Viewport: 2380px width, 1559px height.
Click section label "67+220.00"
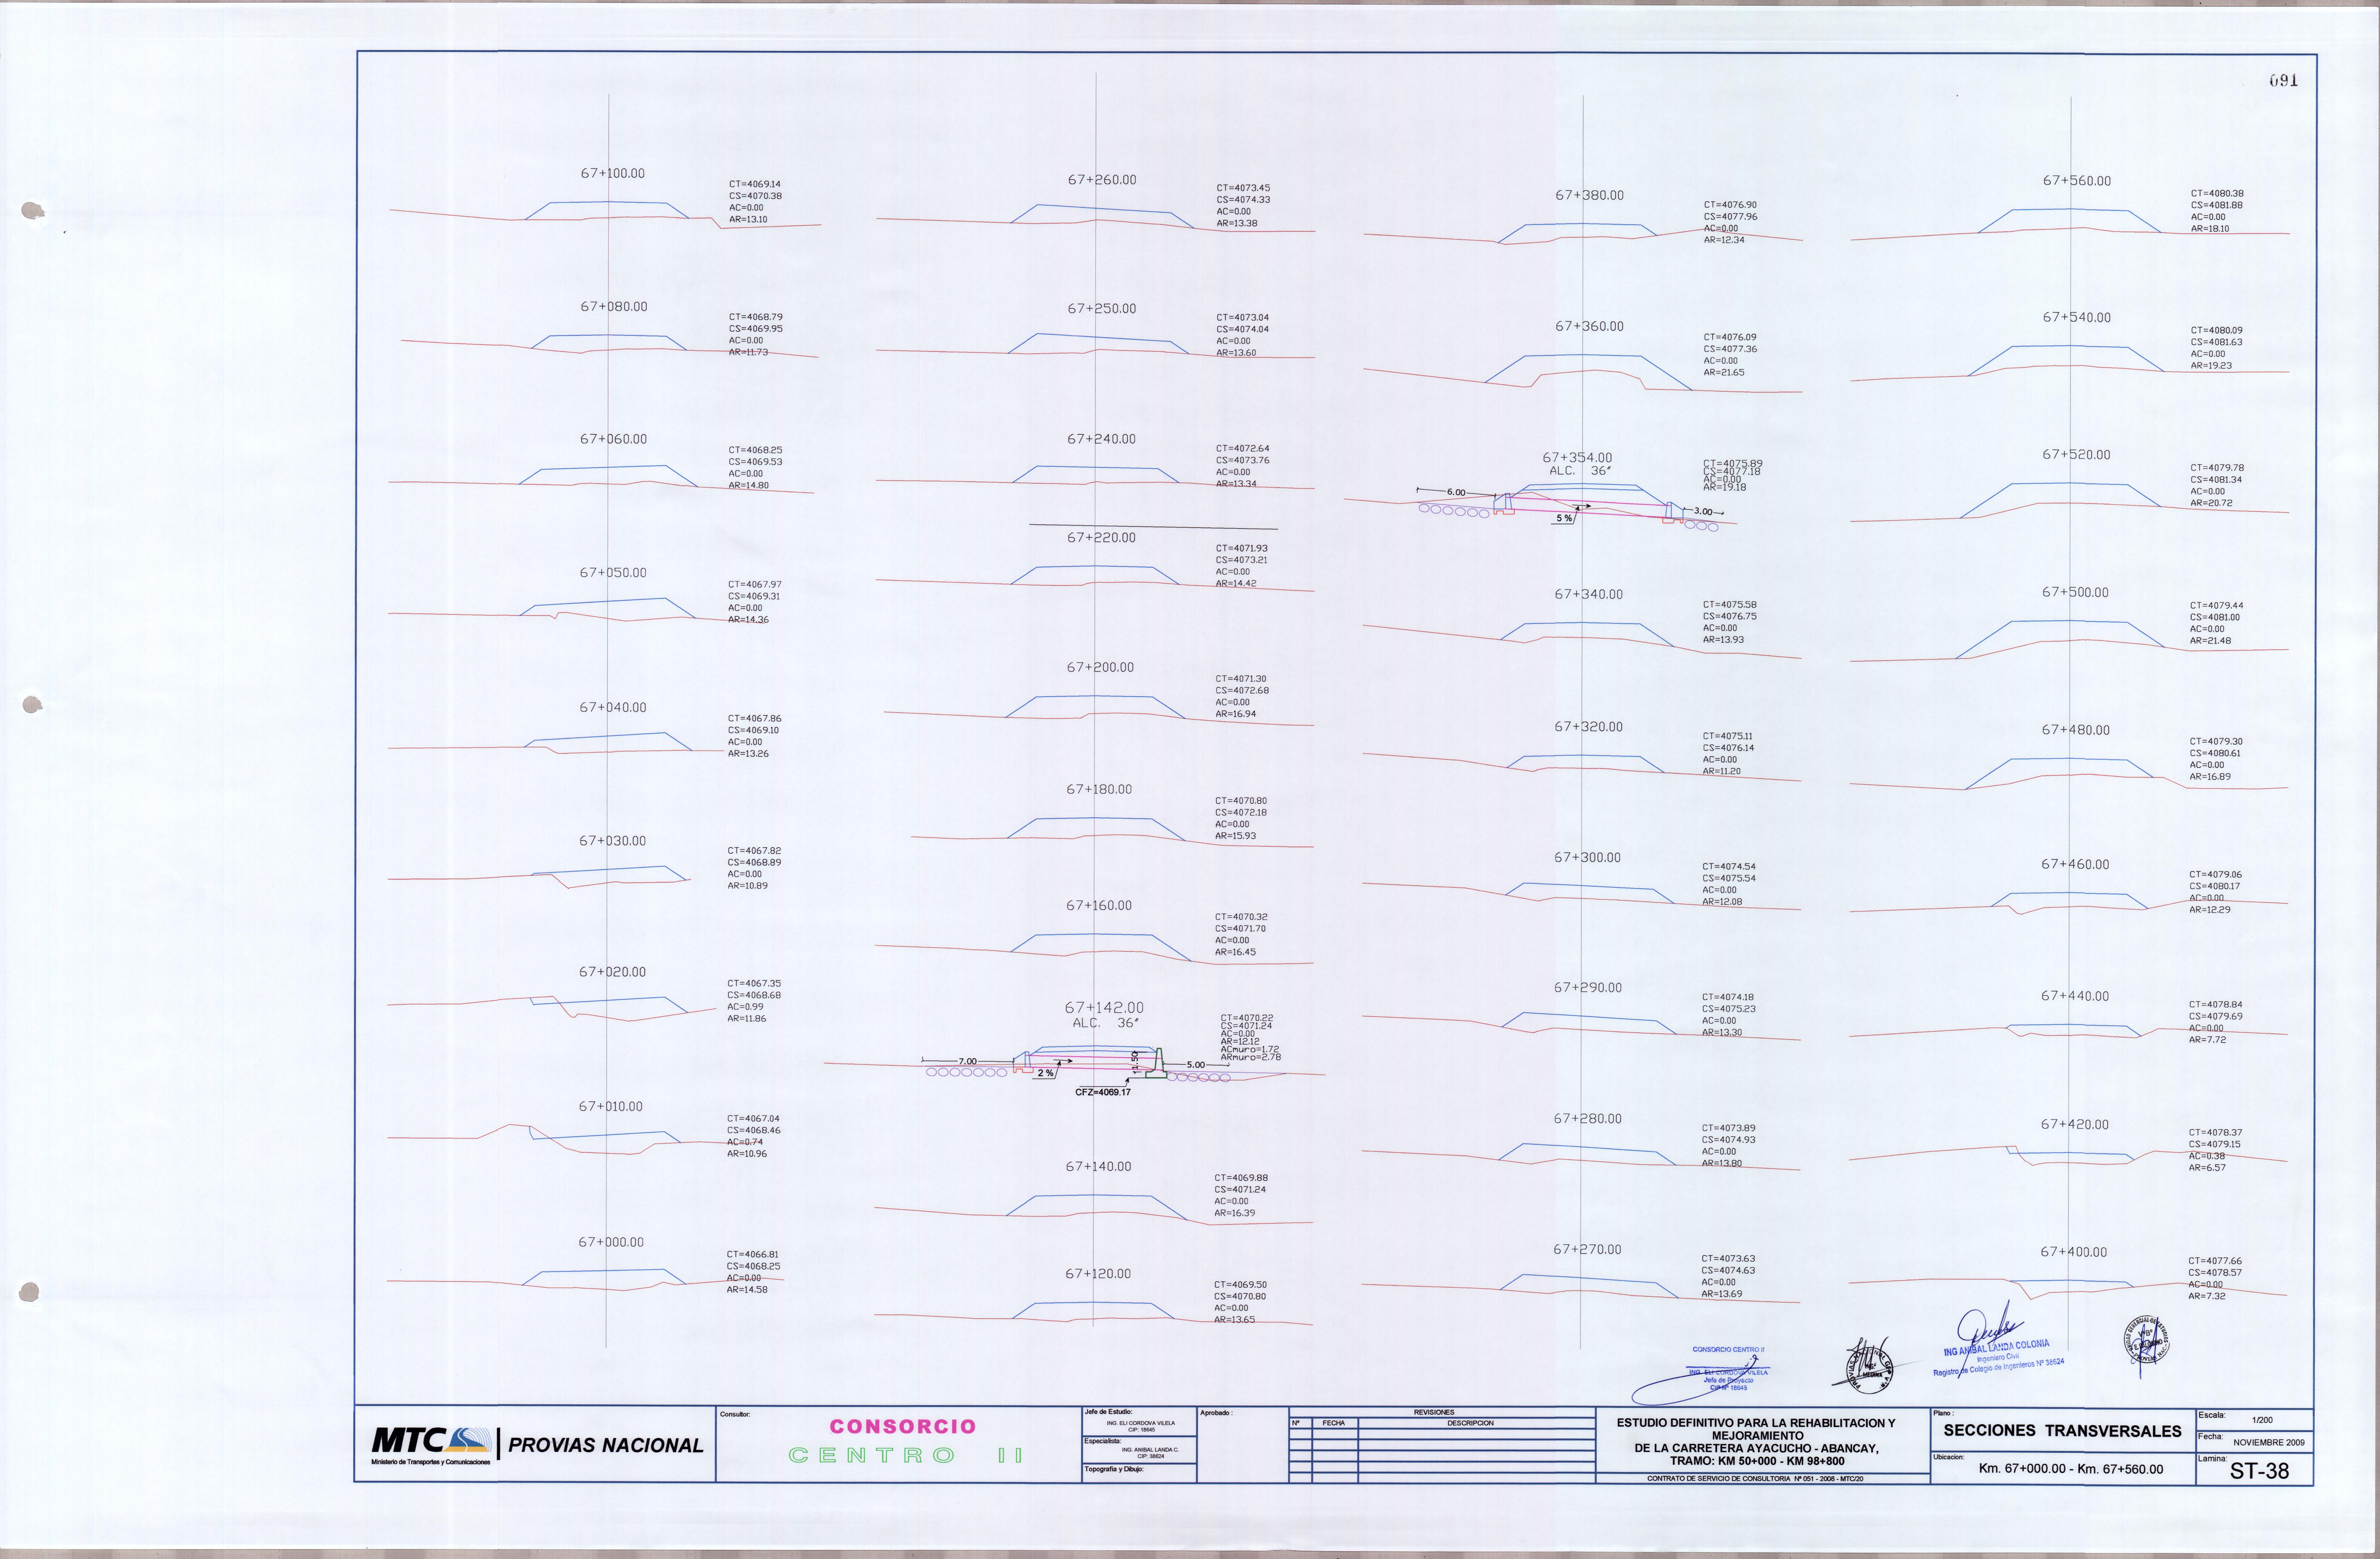(1101, 538)
